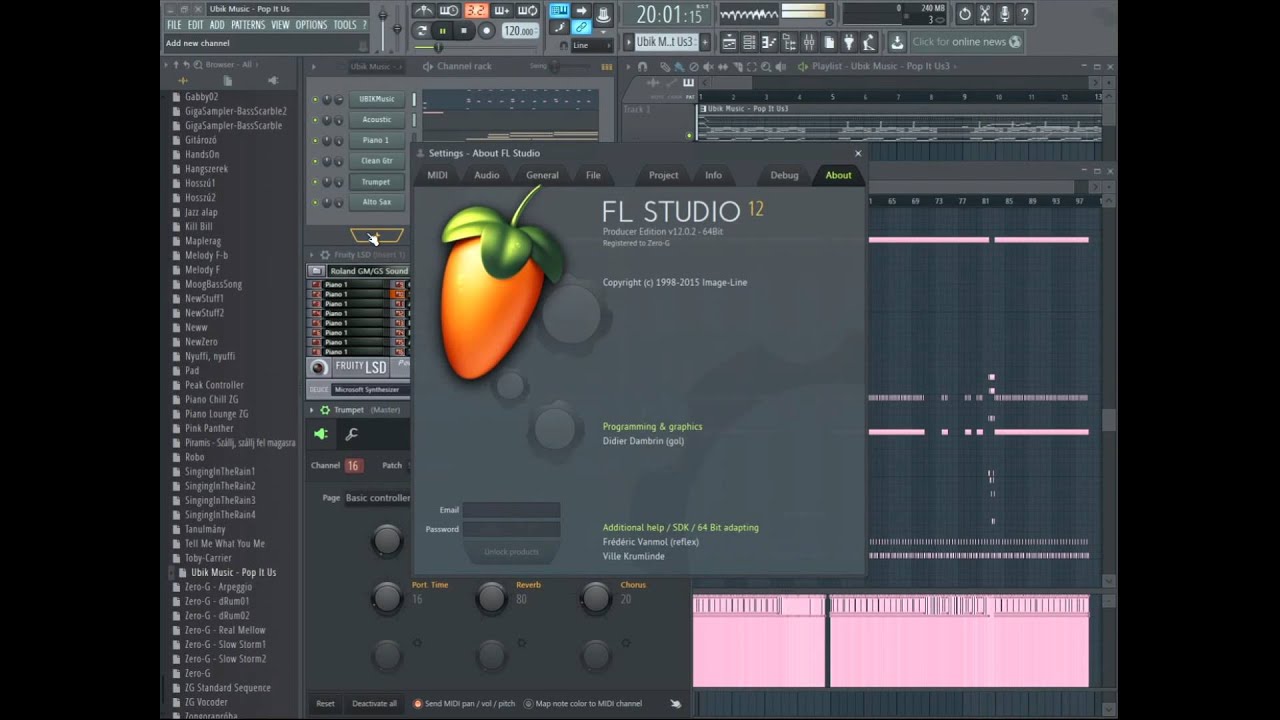
Task: Click the Reset button
Action: (x=325, y=703)
